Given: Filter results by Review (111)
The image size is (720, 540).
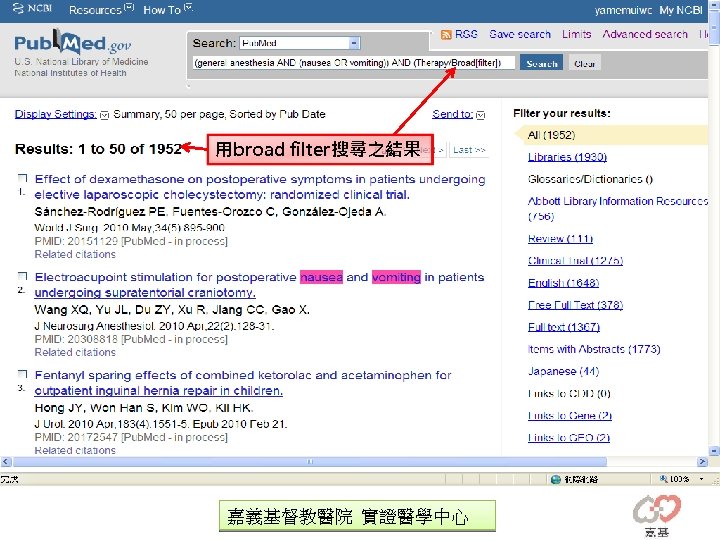Looking at the screenshot, I should pos(560,239).
